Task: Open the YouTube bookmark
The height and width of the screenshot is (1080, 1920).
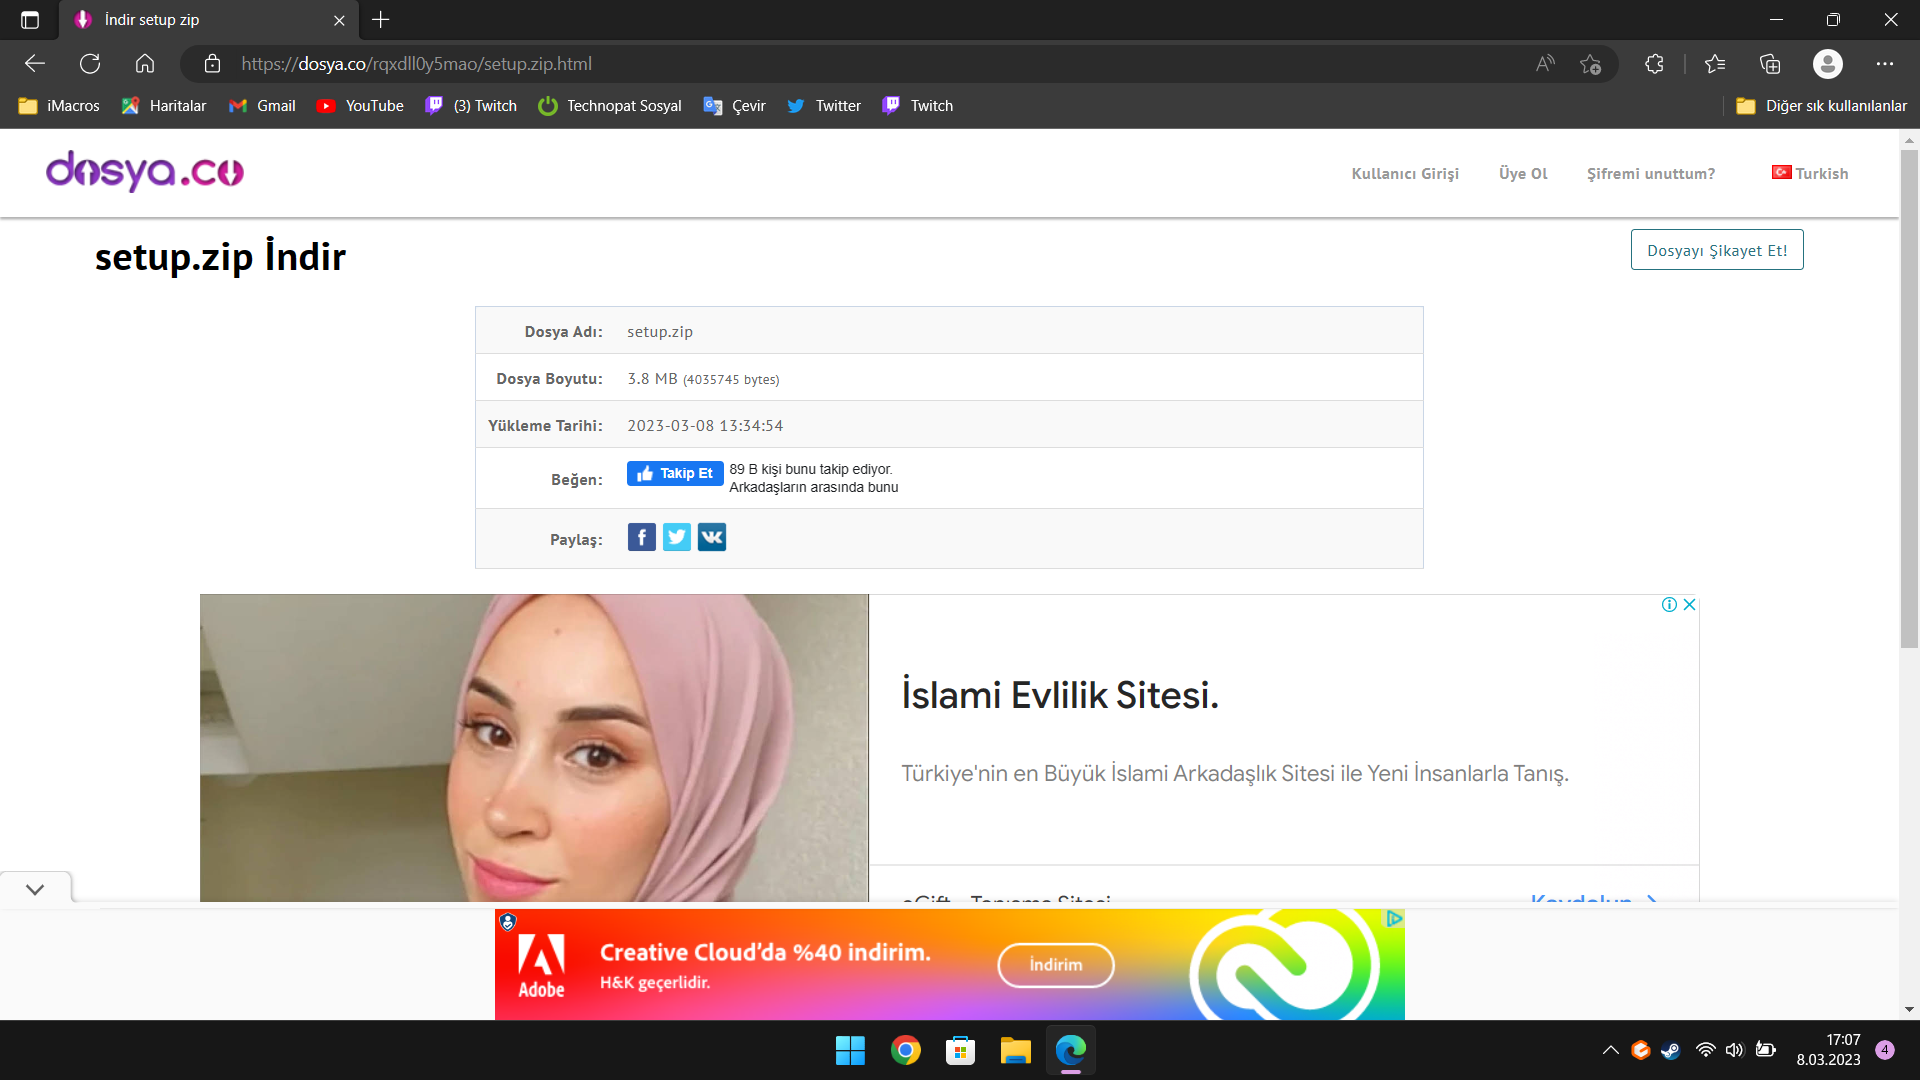Action: pyautogui.click(x=360, y=106)
